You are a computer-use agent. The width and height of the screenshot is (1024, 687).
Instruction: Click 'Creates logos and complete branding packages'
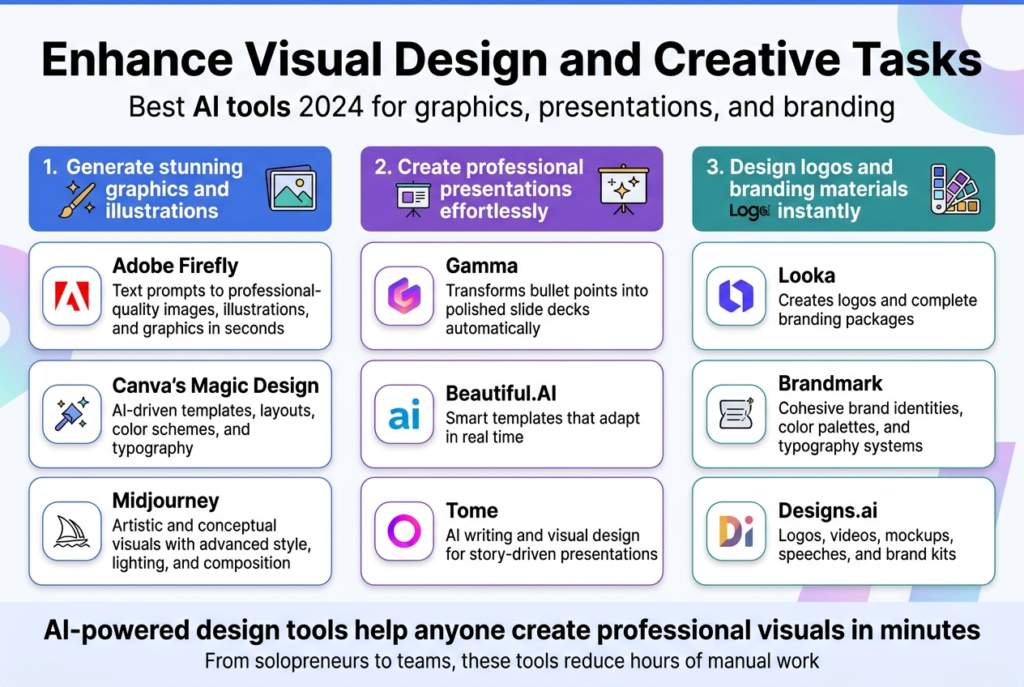tap(877, 310)
